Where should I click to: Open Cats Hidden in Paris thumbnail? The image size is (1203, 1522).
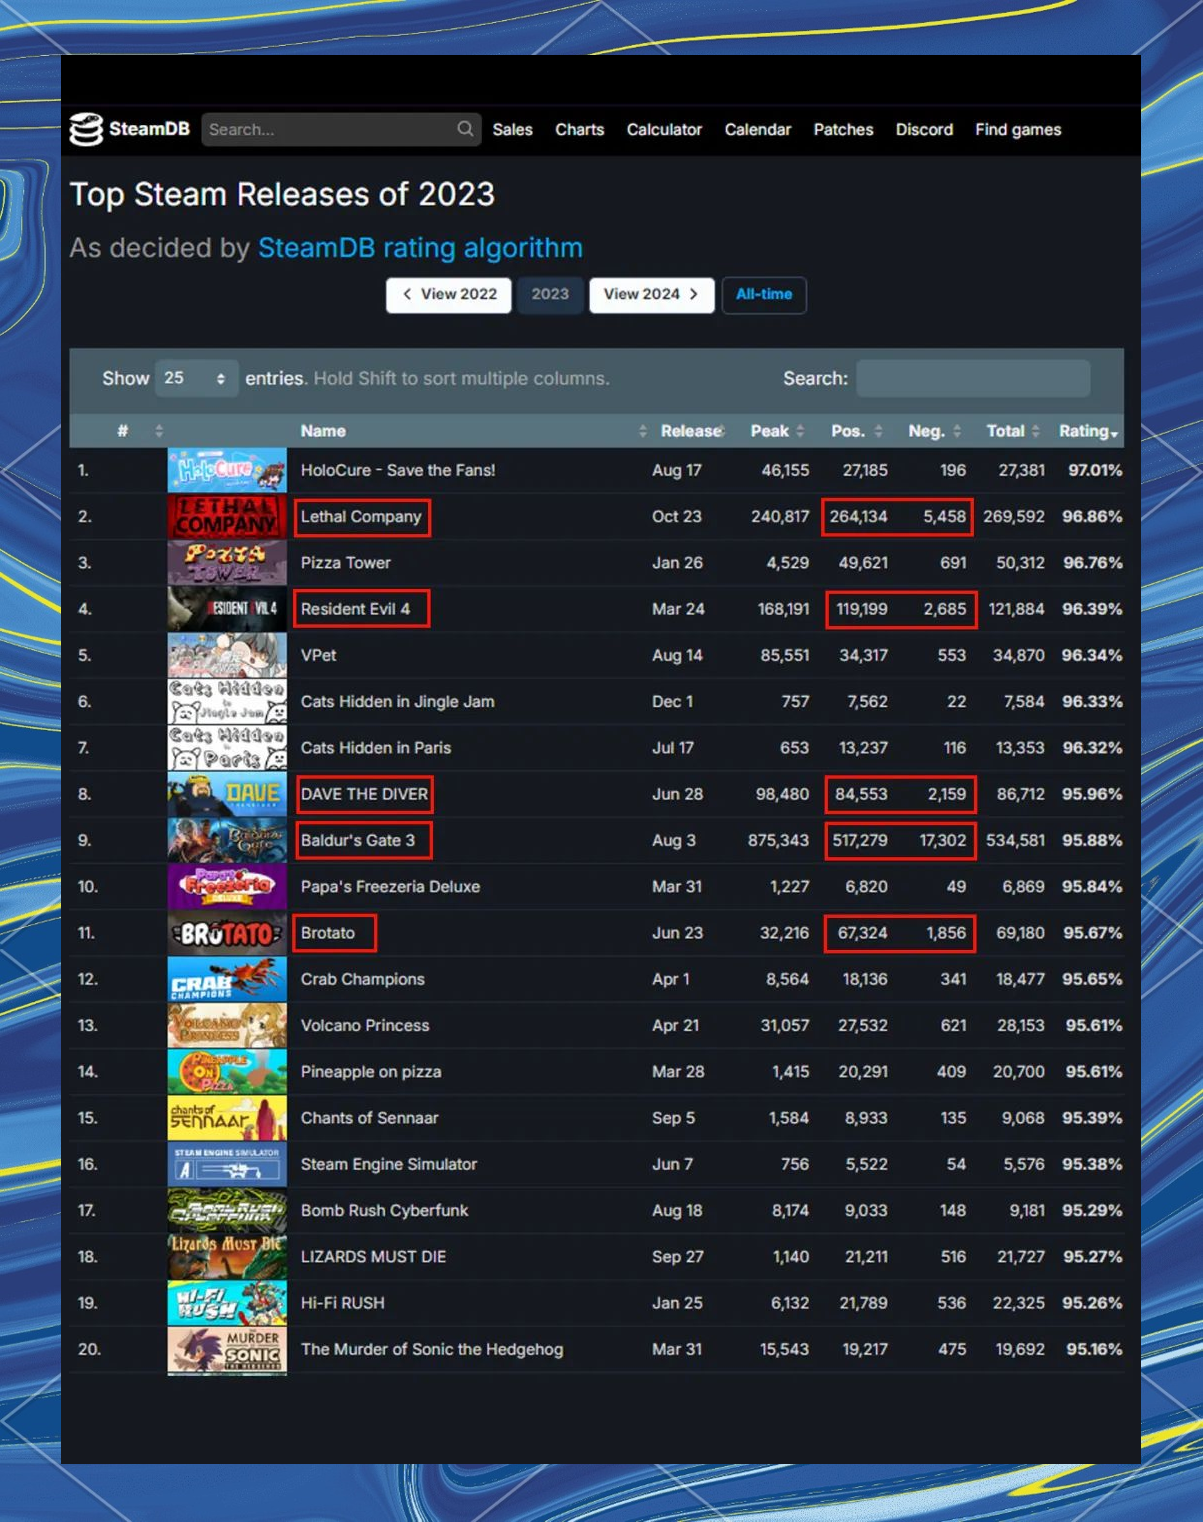[x=227, y=748]
